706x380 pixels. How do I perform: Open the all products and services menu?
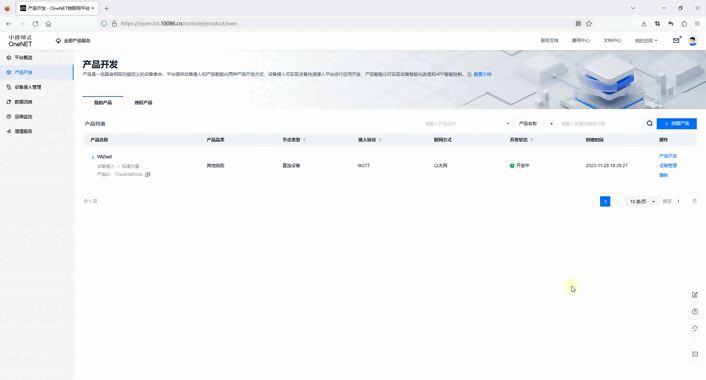(x=73, y=41)
